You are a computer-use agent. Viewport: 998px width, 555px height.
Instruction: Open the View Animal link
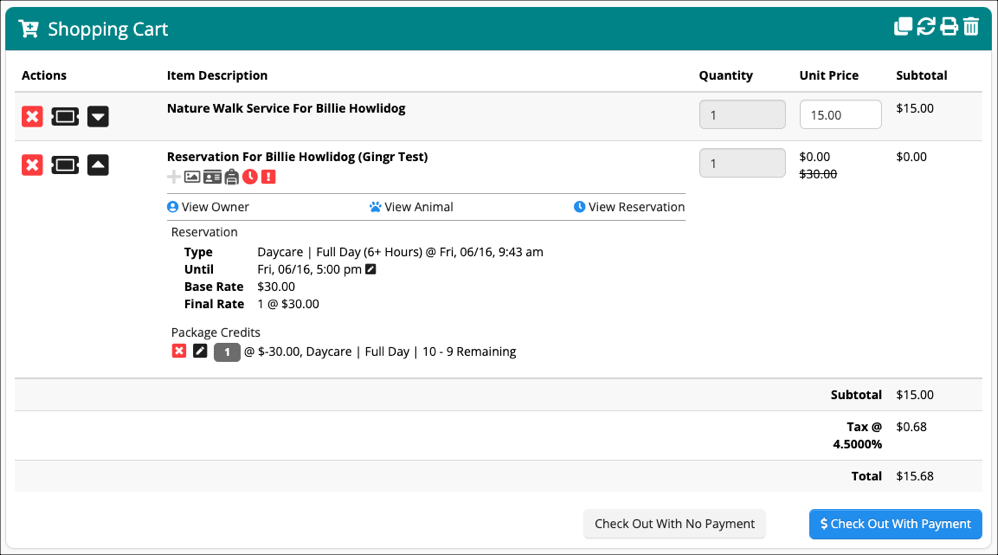point(411,207)
